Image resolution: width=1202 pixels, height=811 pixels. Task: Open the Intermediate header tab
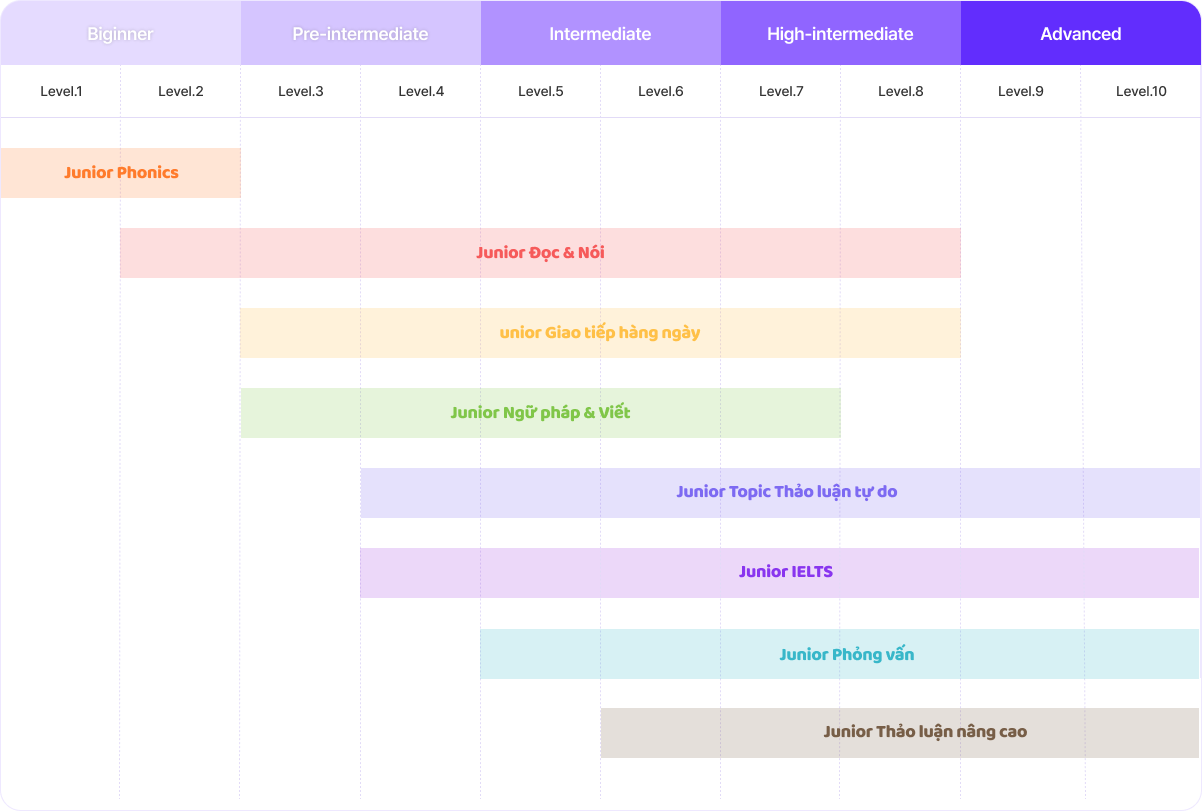[x=600, y=34]
